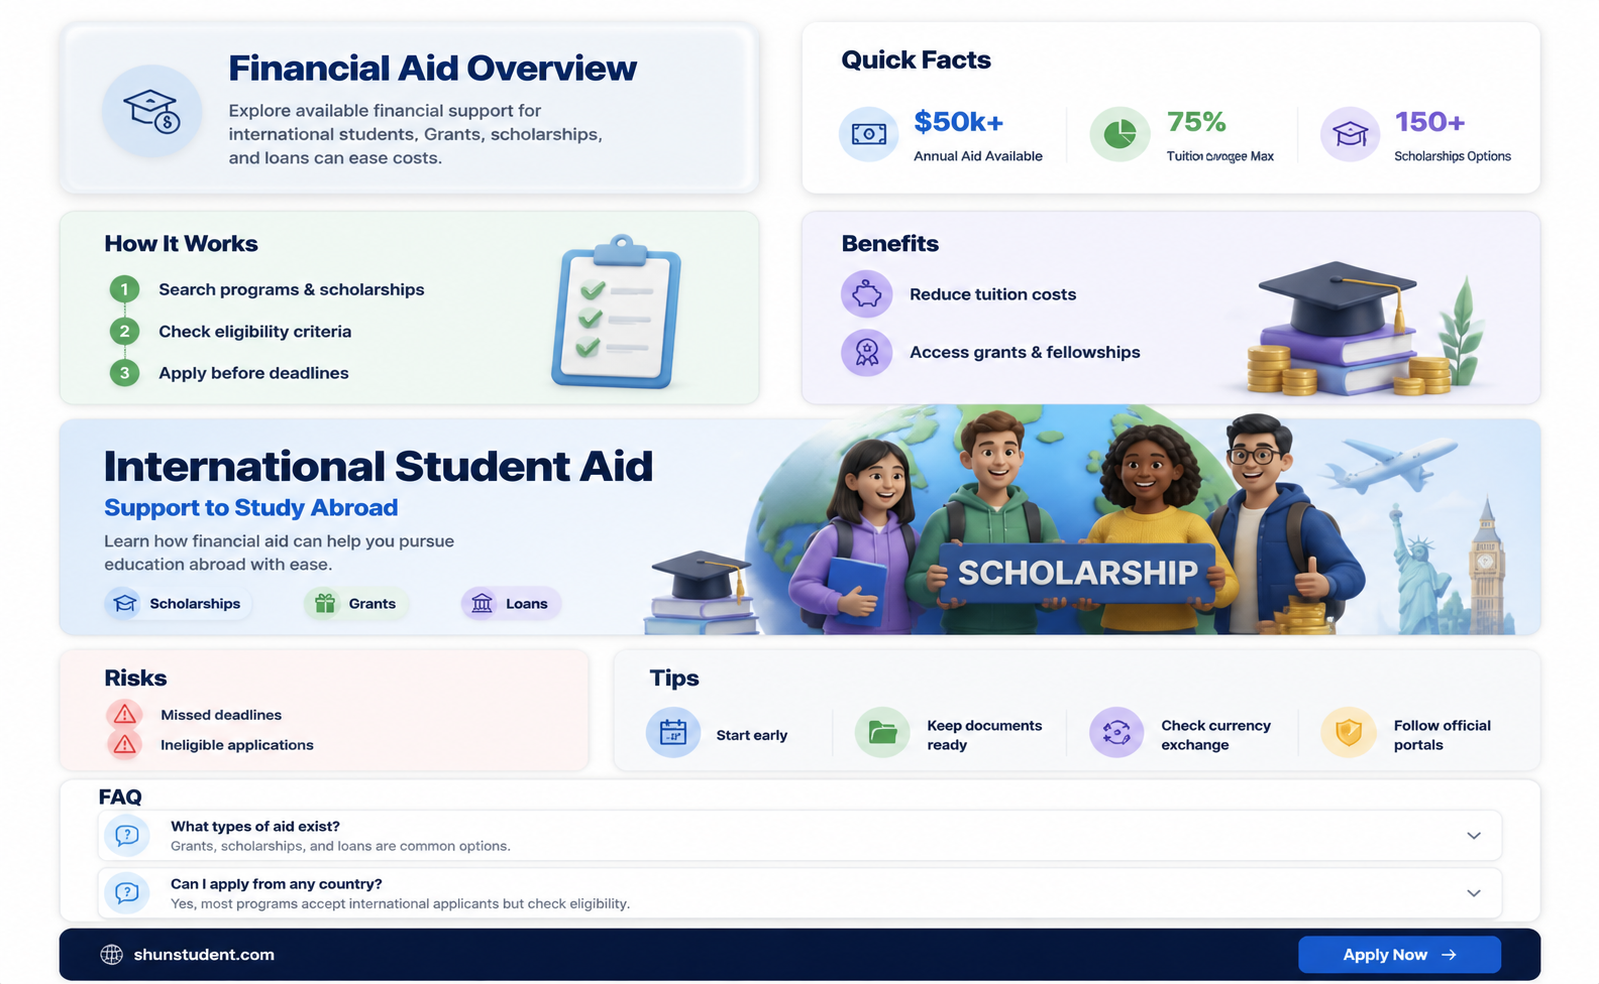The width and height of the screenshot is (1599, 984).
Task: Click the cap icon in Scholarships chip
Action: click(125, 603)
